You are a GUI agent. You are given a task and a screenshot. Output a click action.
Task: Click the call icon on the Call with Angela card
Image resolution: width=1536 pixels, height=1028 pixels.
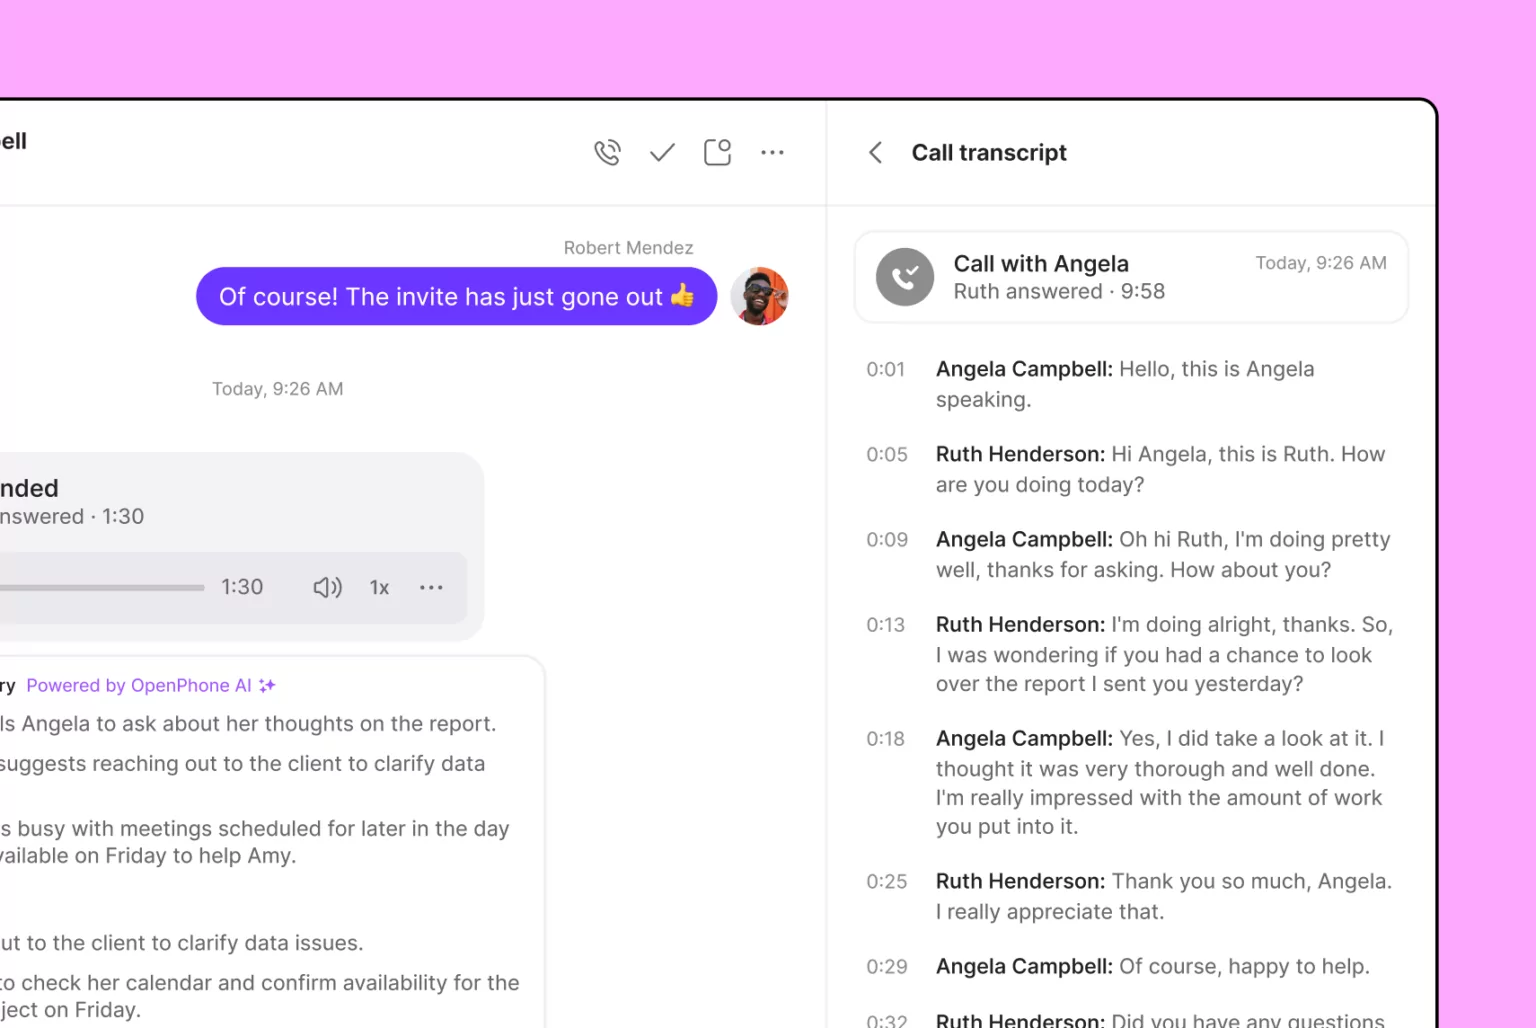(904, 277)
